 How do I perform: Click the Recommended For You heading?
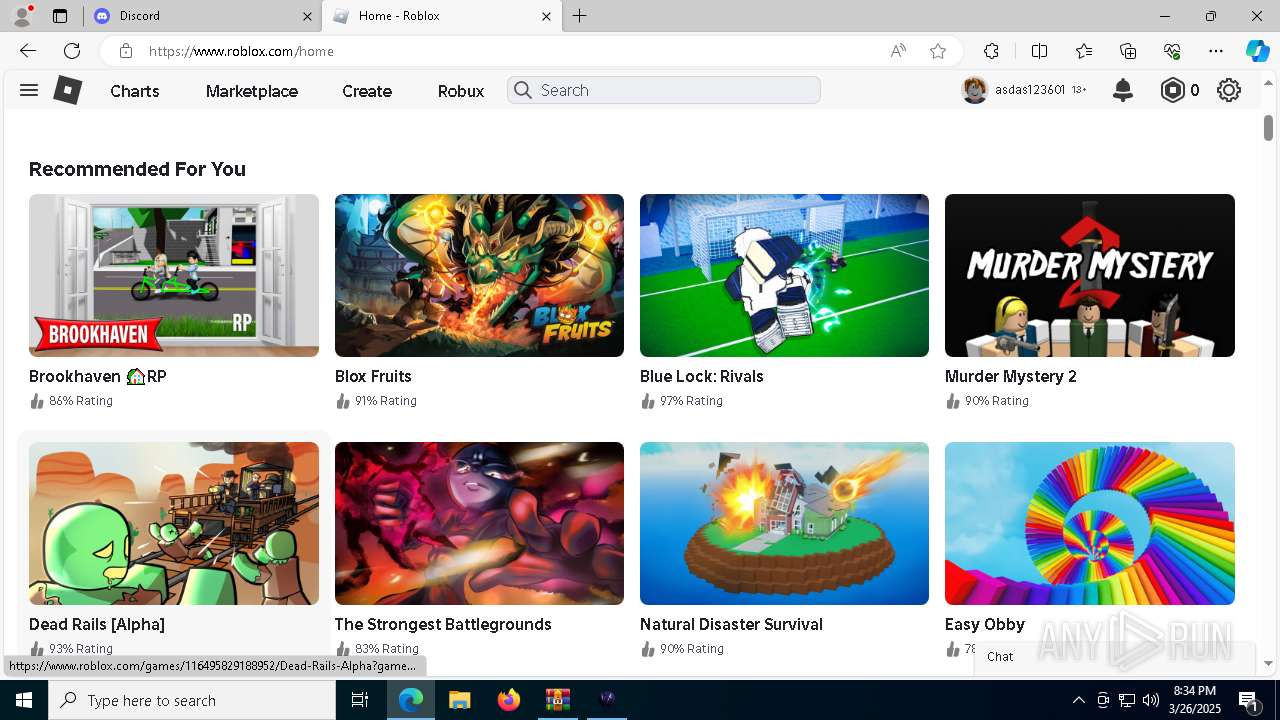coord(137,169)
